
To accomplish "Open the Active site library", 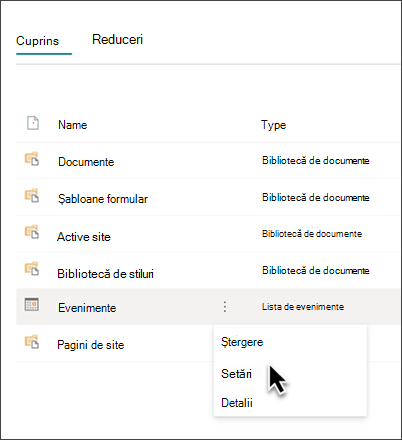I will (84, 237).
